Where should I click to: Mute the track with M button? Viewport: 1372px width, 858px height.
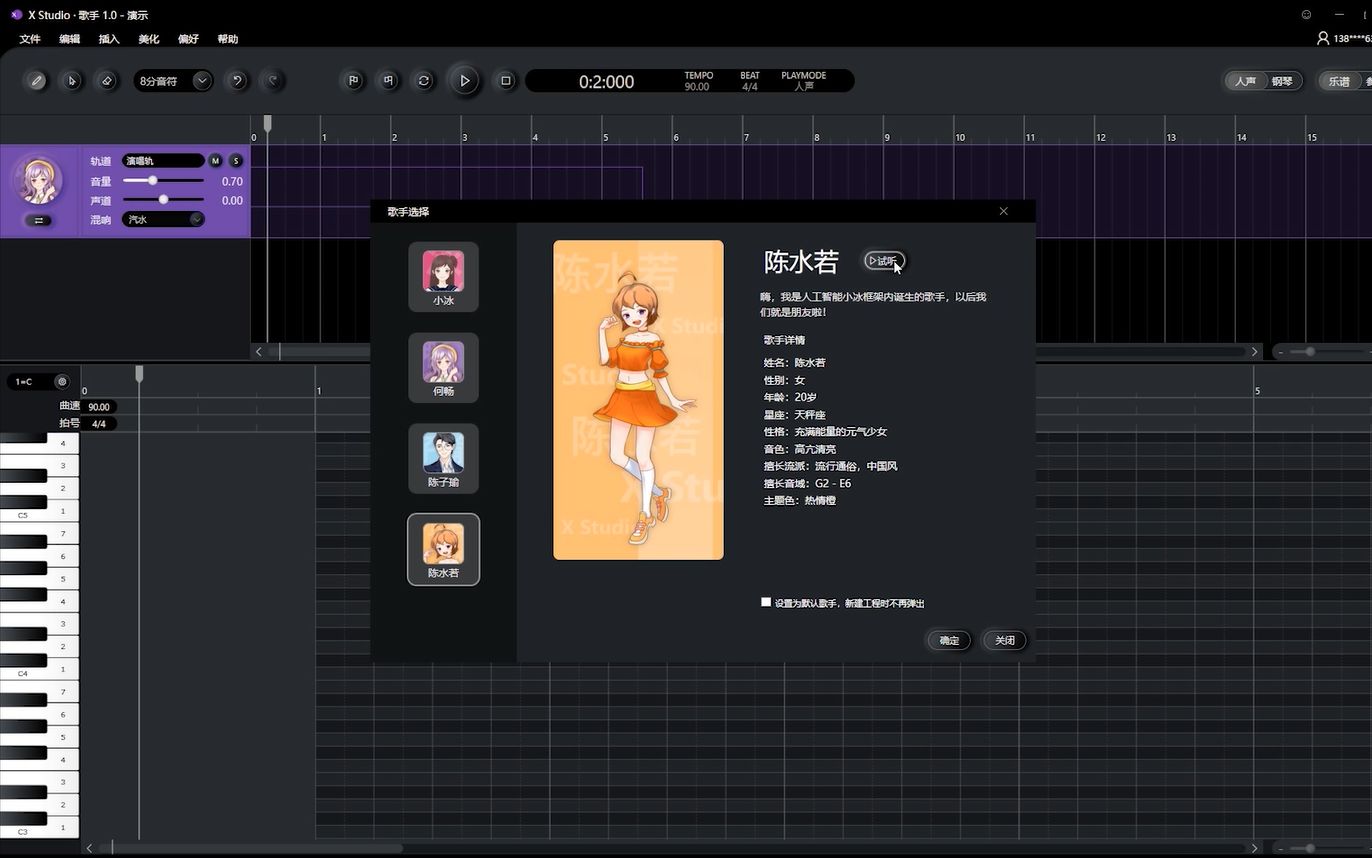pyautogui.click(x=215, y=161)
